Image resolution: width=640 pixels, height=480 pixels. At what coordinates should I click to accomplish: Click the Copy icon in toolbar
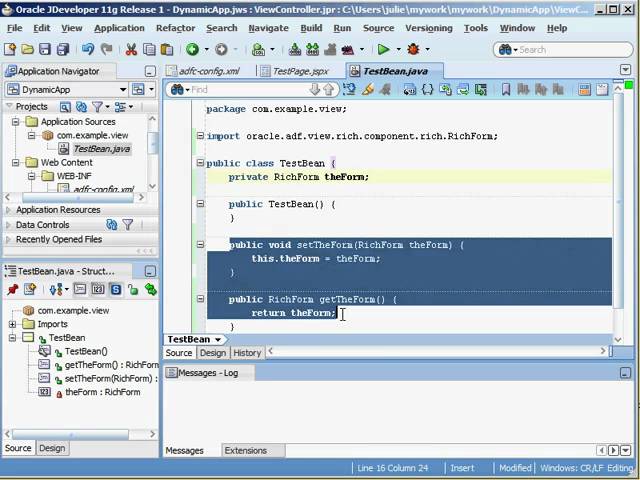coord(149,49)
